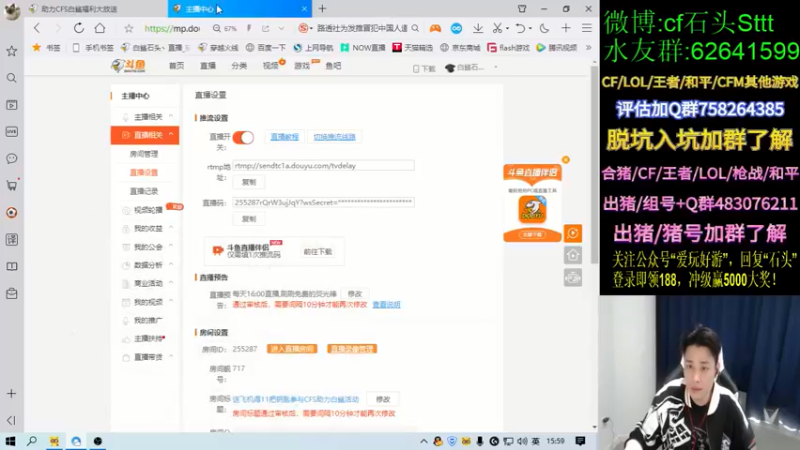The height and width of the screenshot is (450, 800).
Task: Open the skin shirt icon in title bar
Action: [522, 9]
